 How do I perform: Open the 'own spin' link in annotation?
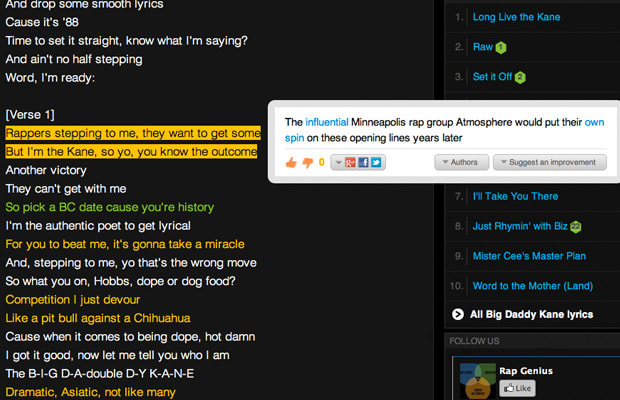594,122
